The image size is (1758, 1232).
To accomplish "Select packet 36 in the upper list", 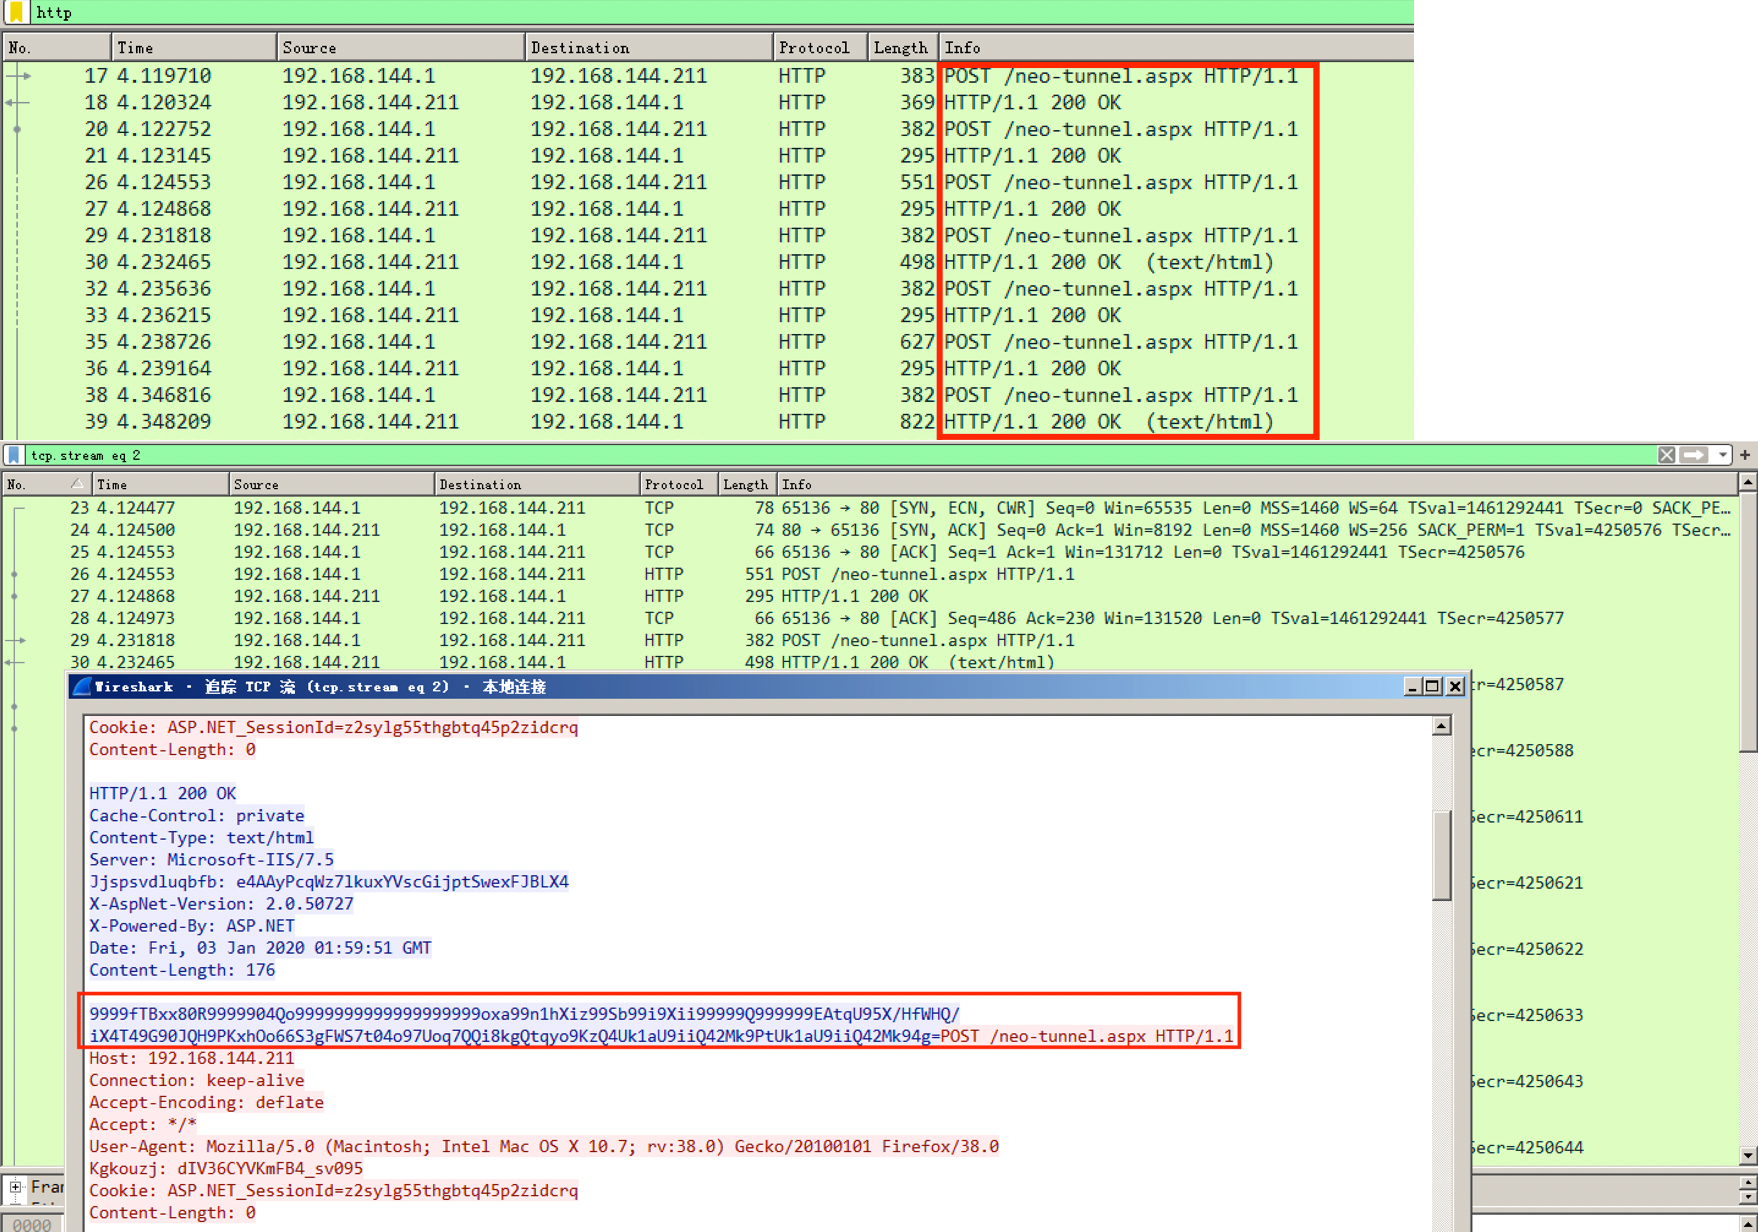I will (x=708, y=368).
